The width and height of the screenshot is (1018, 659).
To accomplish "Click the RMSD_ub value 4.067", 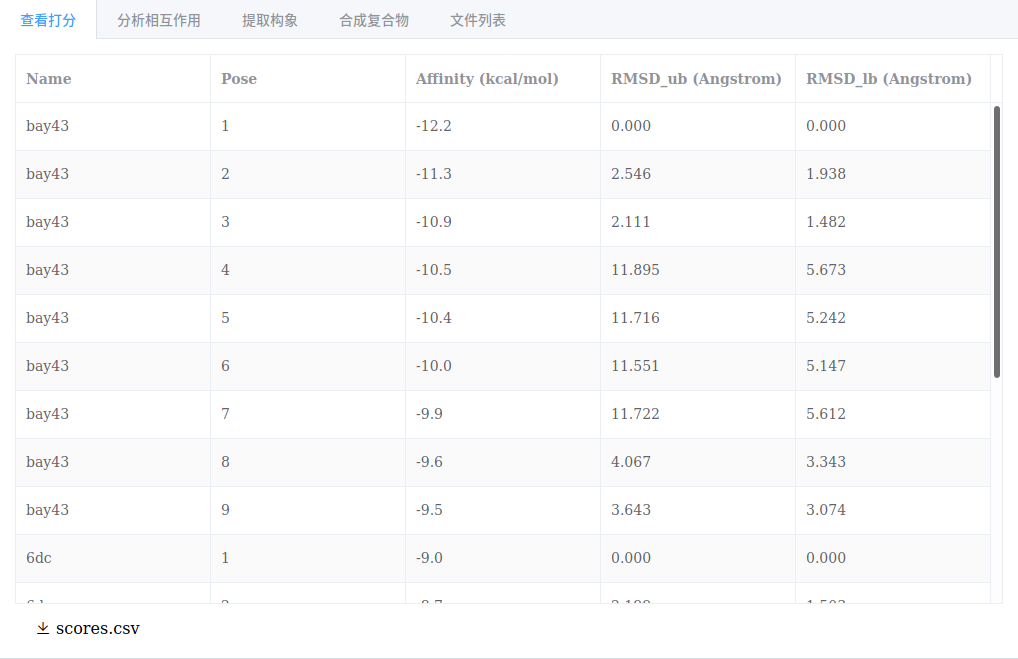I will click(631, 462).
